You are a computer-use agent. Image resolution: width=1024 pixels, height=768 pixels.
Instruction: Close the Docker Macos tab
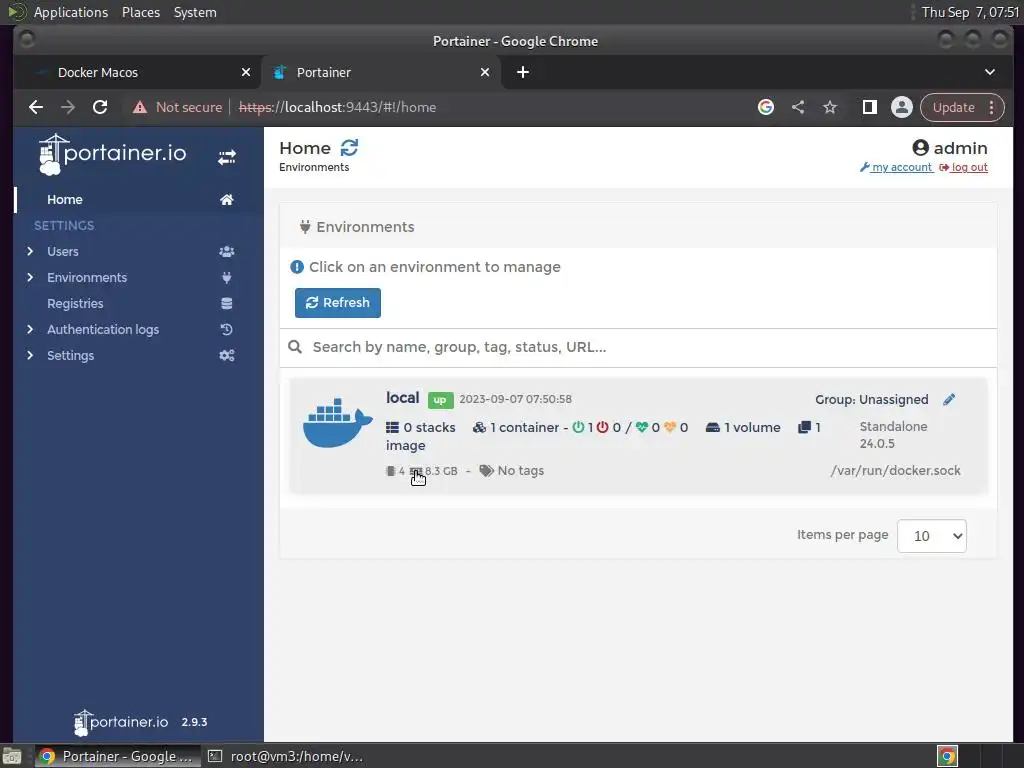(x=246, y=72)
